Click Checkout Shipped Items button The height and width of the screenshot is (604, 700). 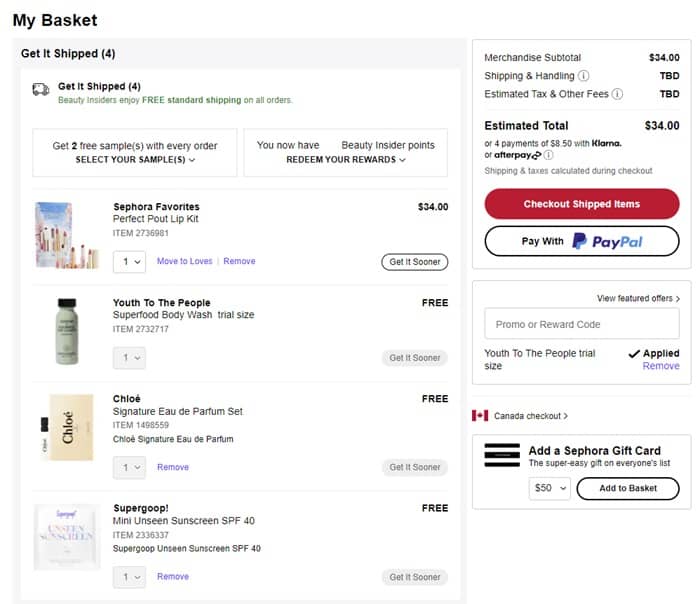point(581,204)
